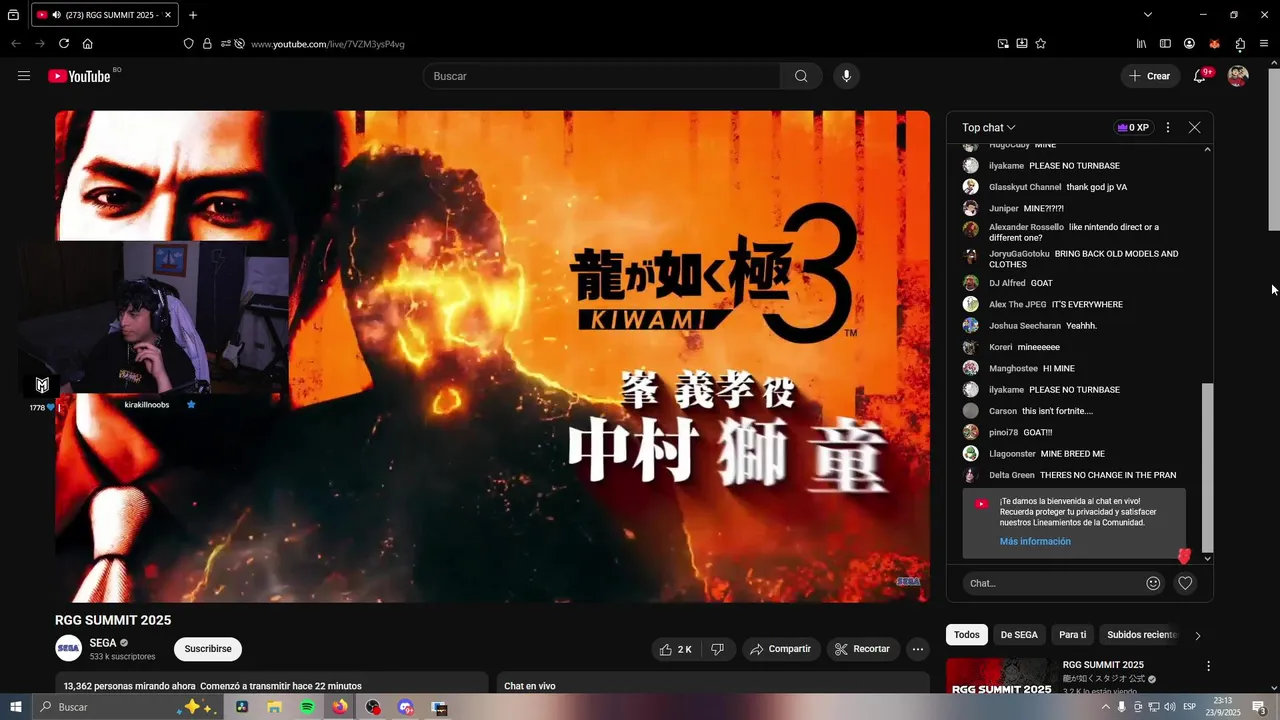This screenshot has height=720, width=1280.
Task: Subscribe with the Suscribirse button
Action: pyautogui.click(x=208, y=649)
